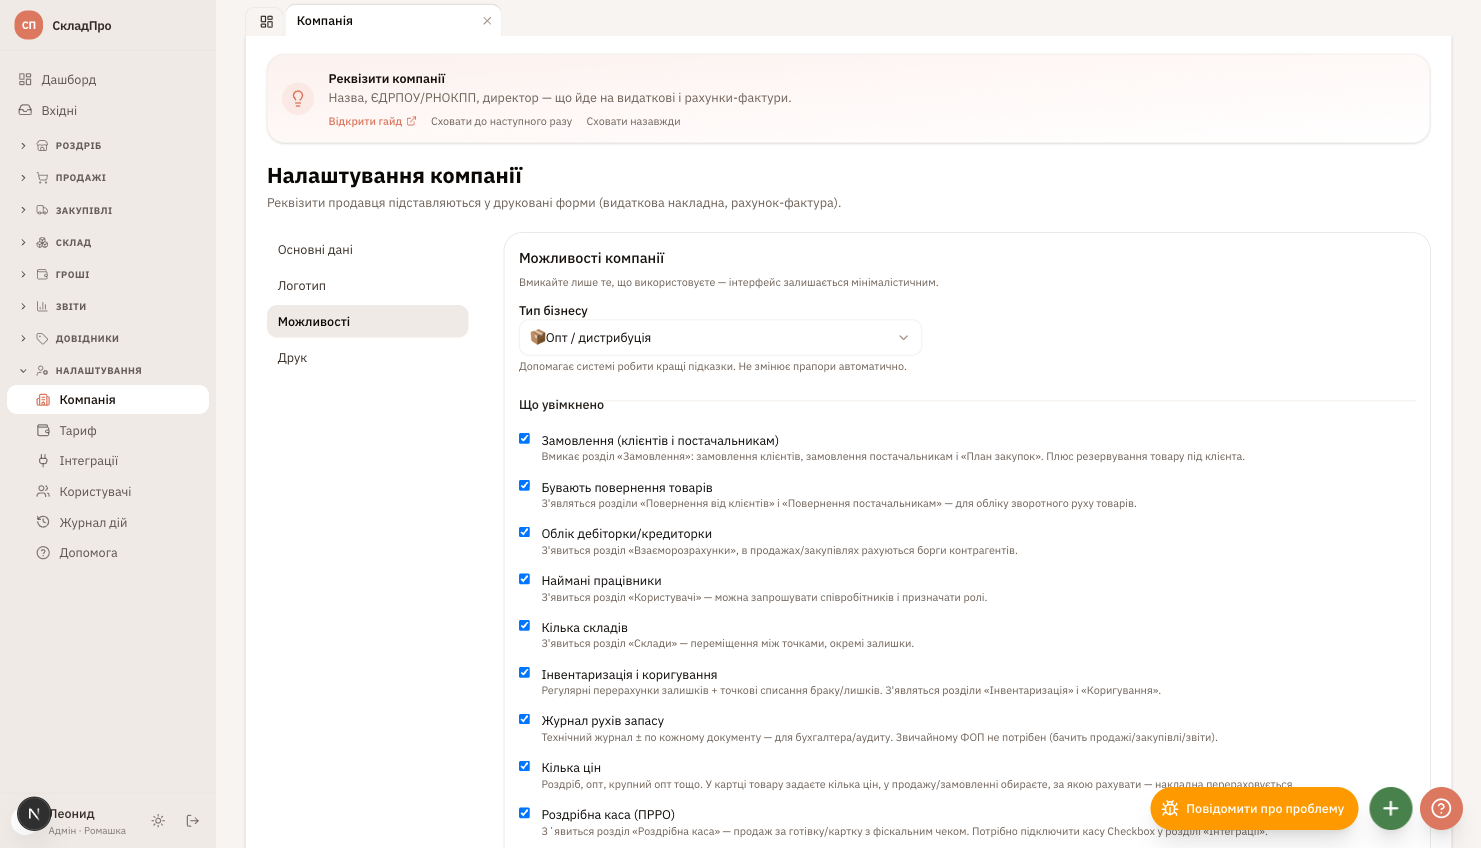The height and width of the screenshot is (848, 1481).
Task: Toggle Інвентаризація і коригування checkbox
Action: click(524, 673)
